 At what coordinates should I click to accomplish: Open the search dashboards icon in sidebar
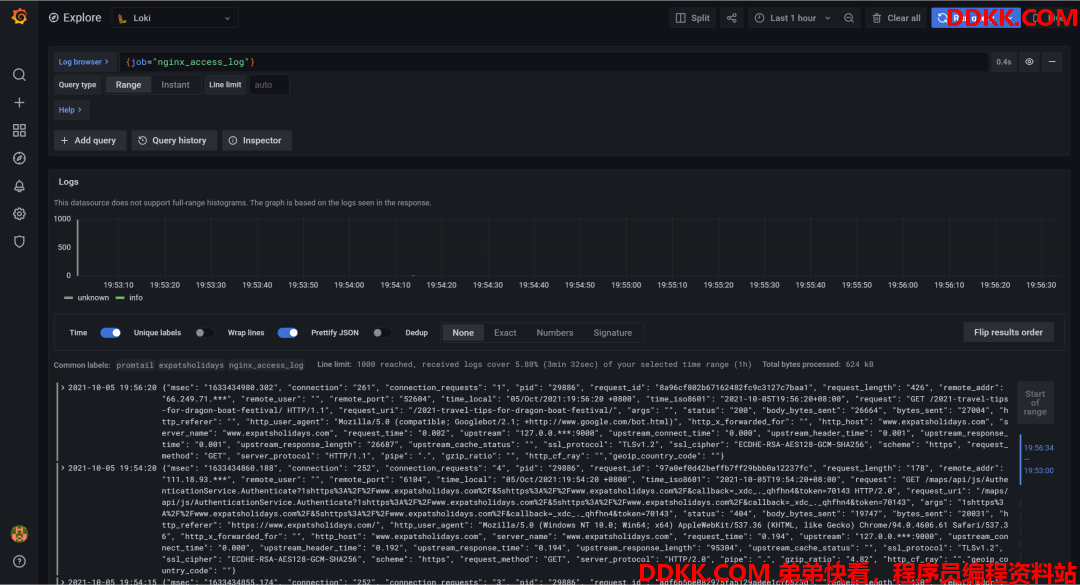[x=19, y=74]
